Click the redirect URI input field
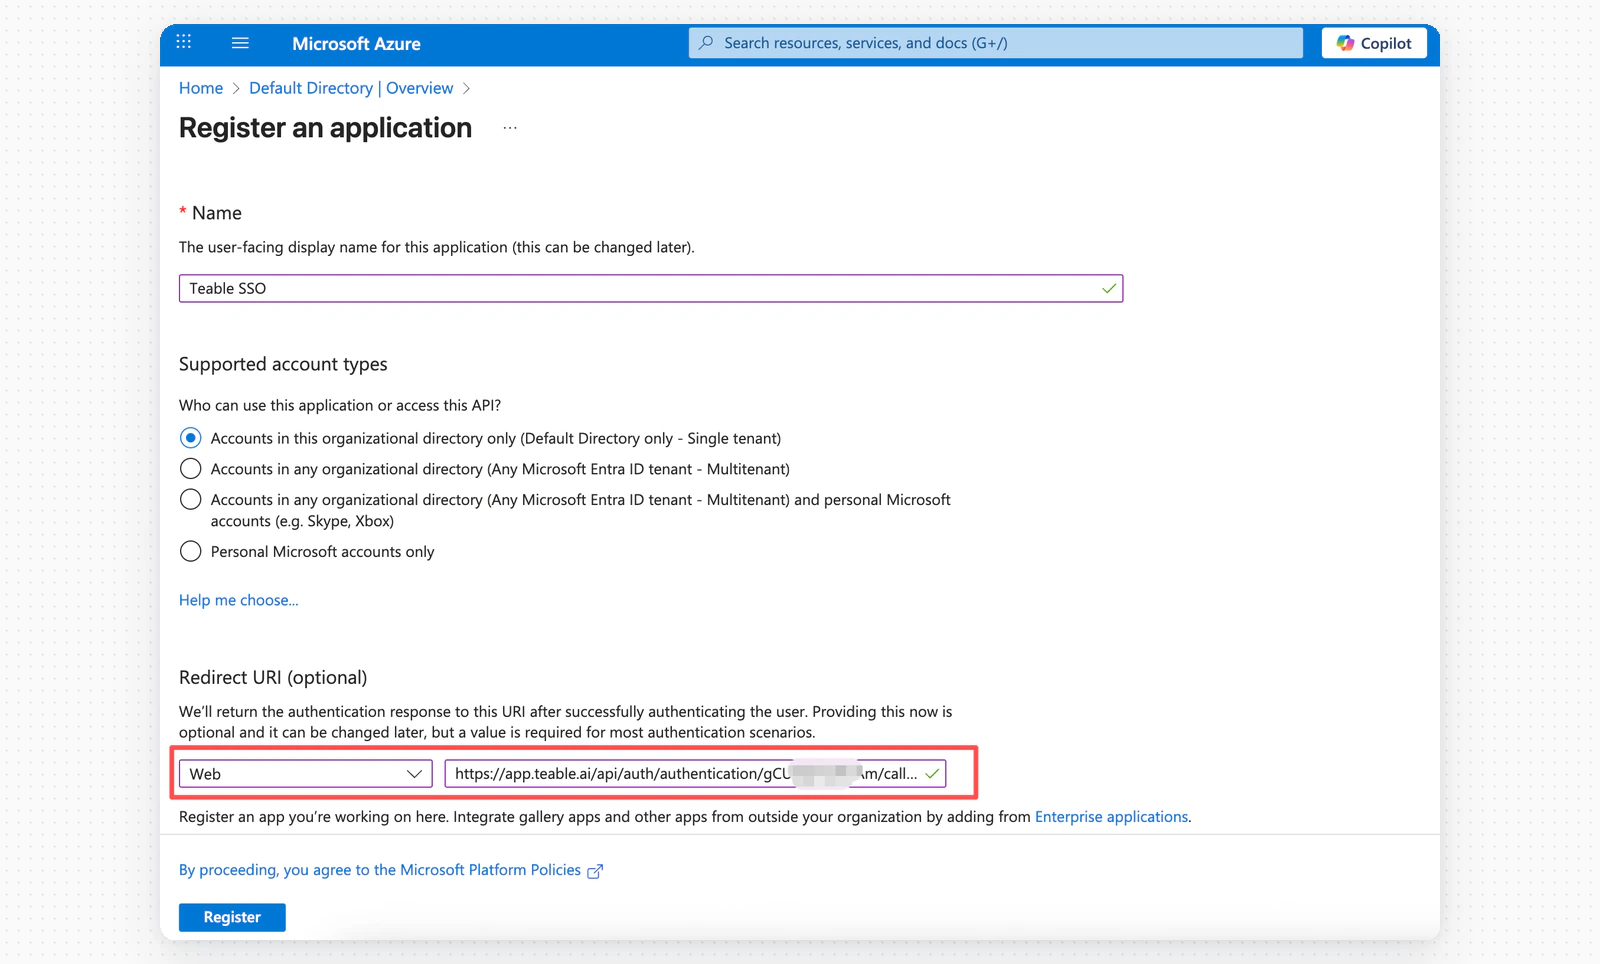The height and width of the screenshot is (964, 1600). point(695,774)
